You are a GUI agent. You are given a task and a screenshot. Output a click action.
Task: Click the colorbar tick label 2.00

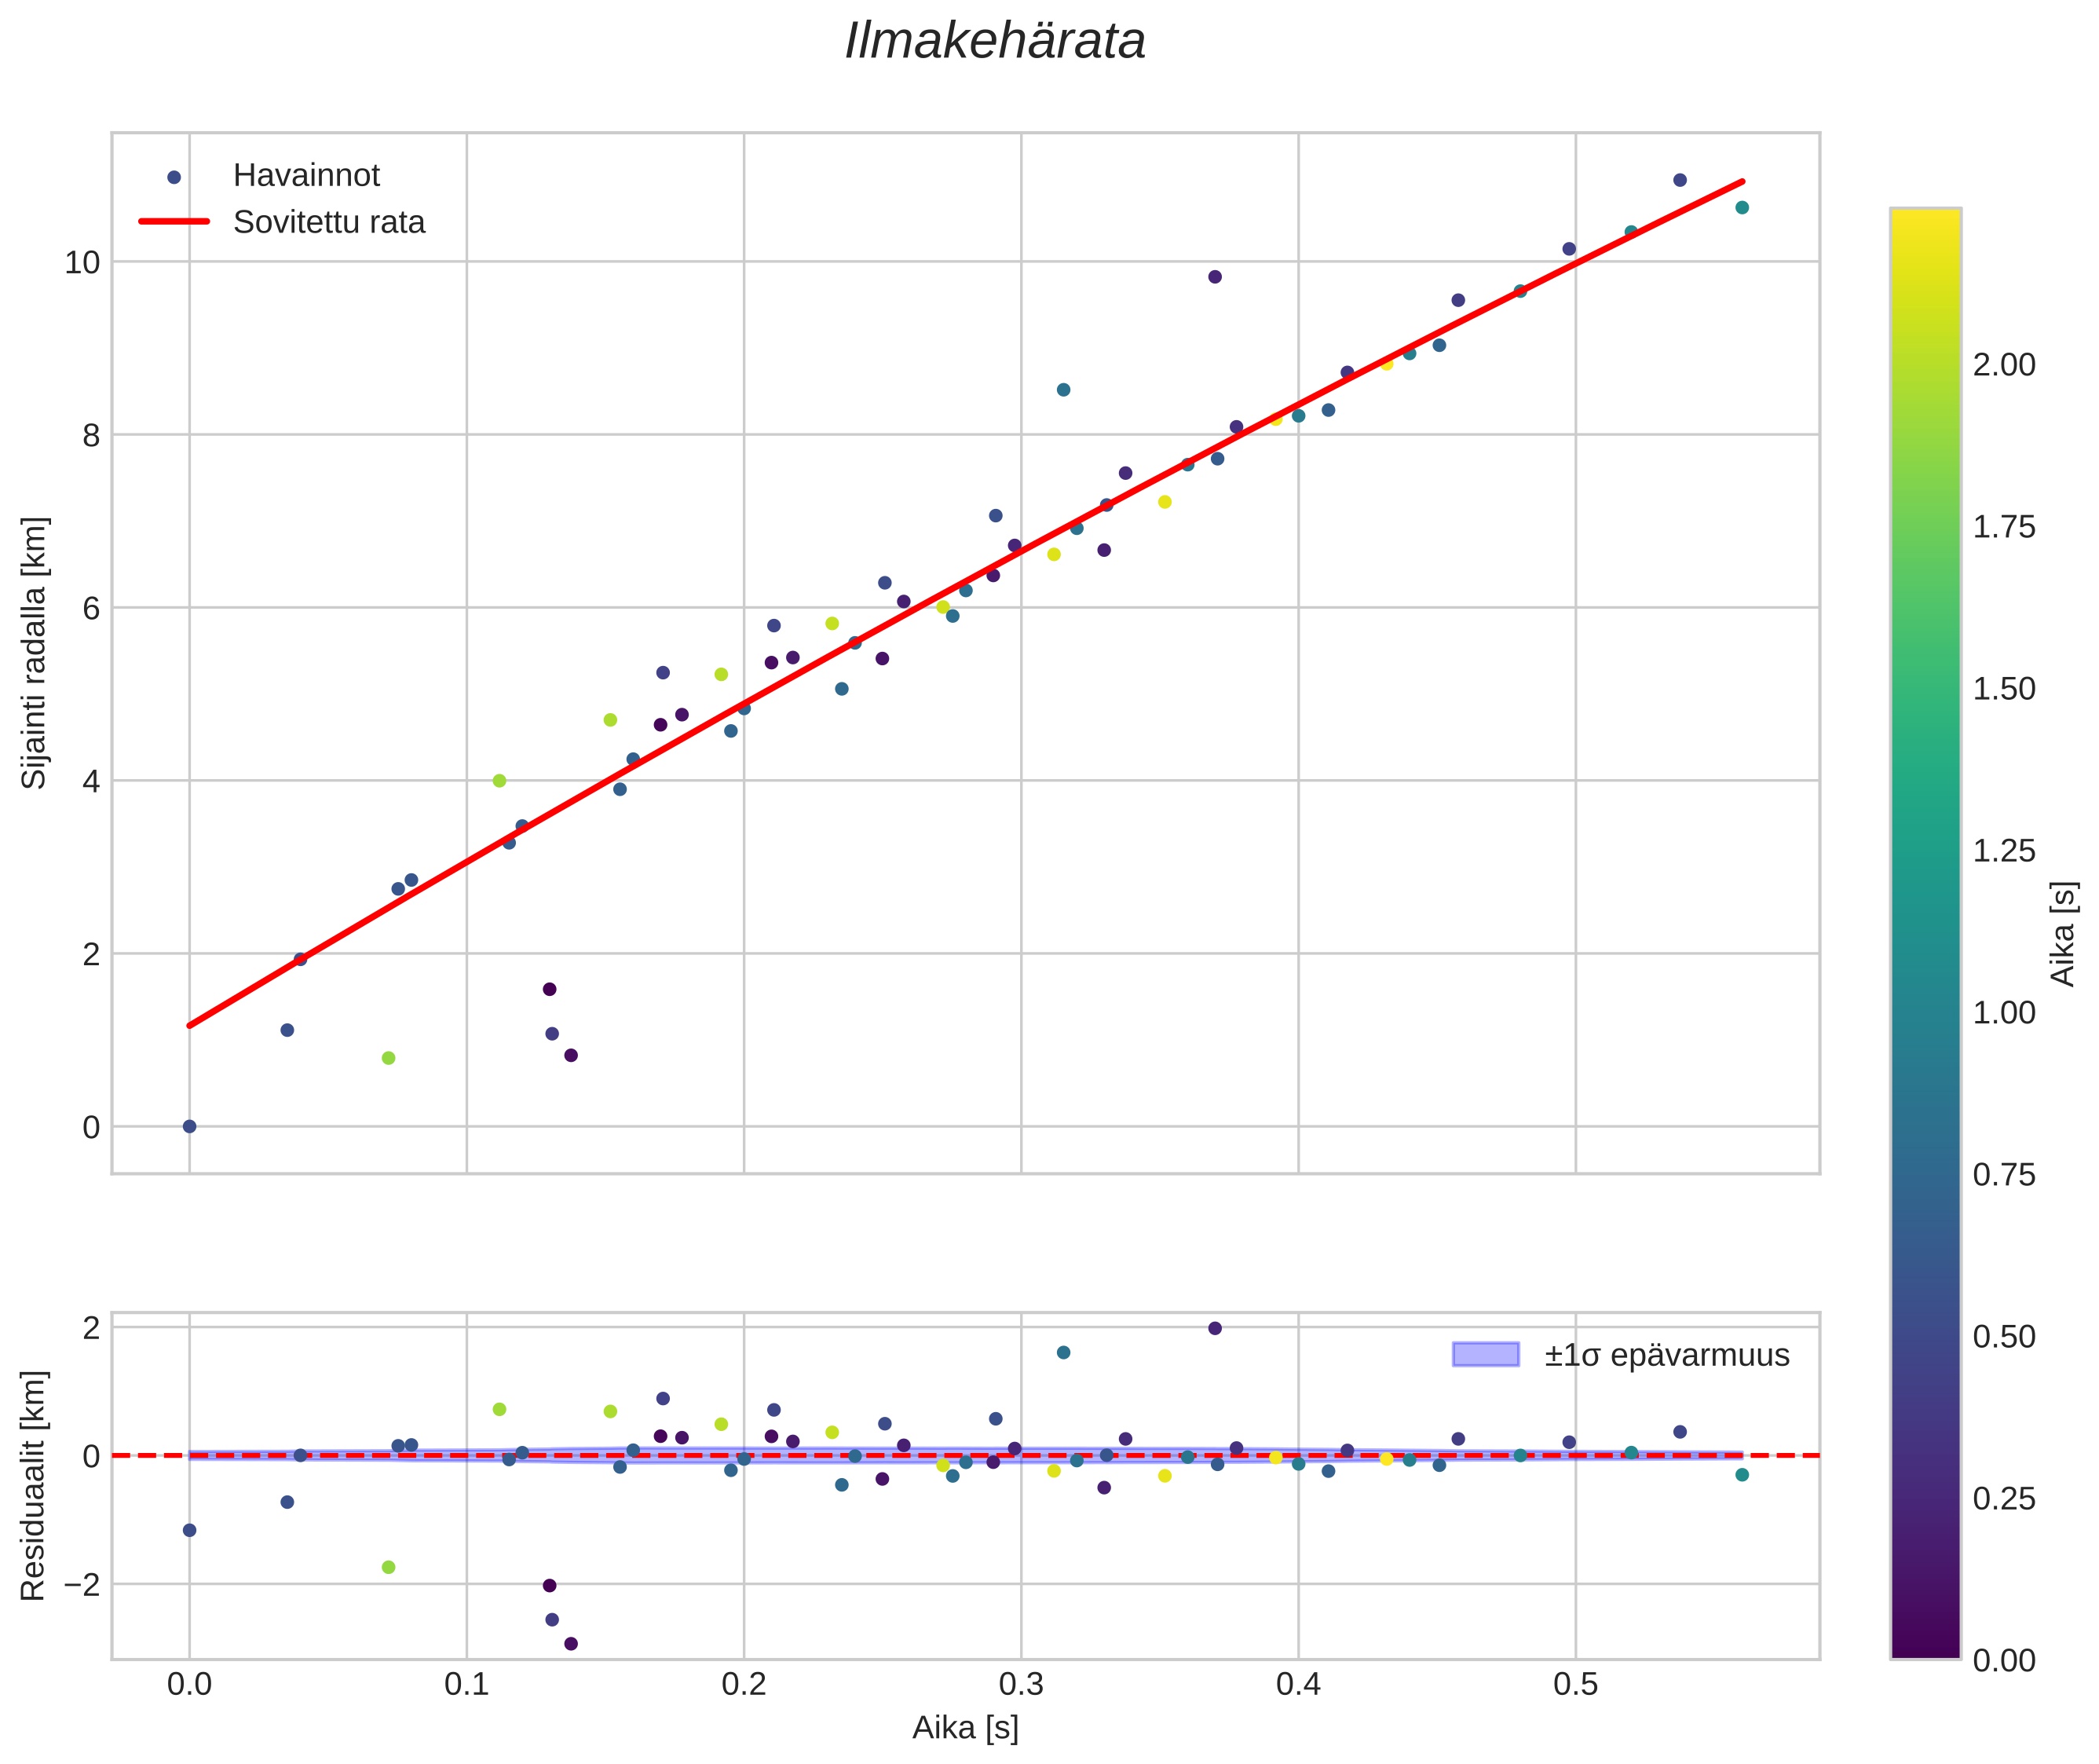point(2003,365)
